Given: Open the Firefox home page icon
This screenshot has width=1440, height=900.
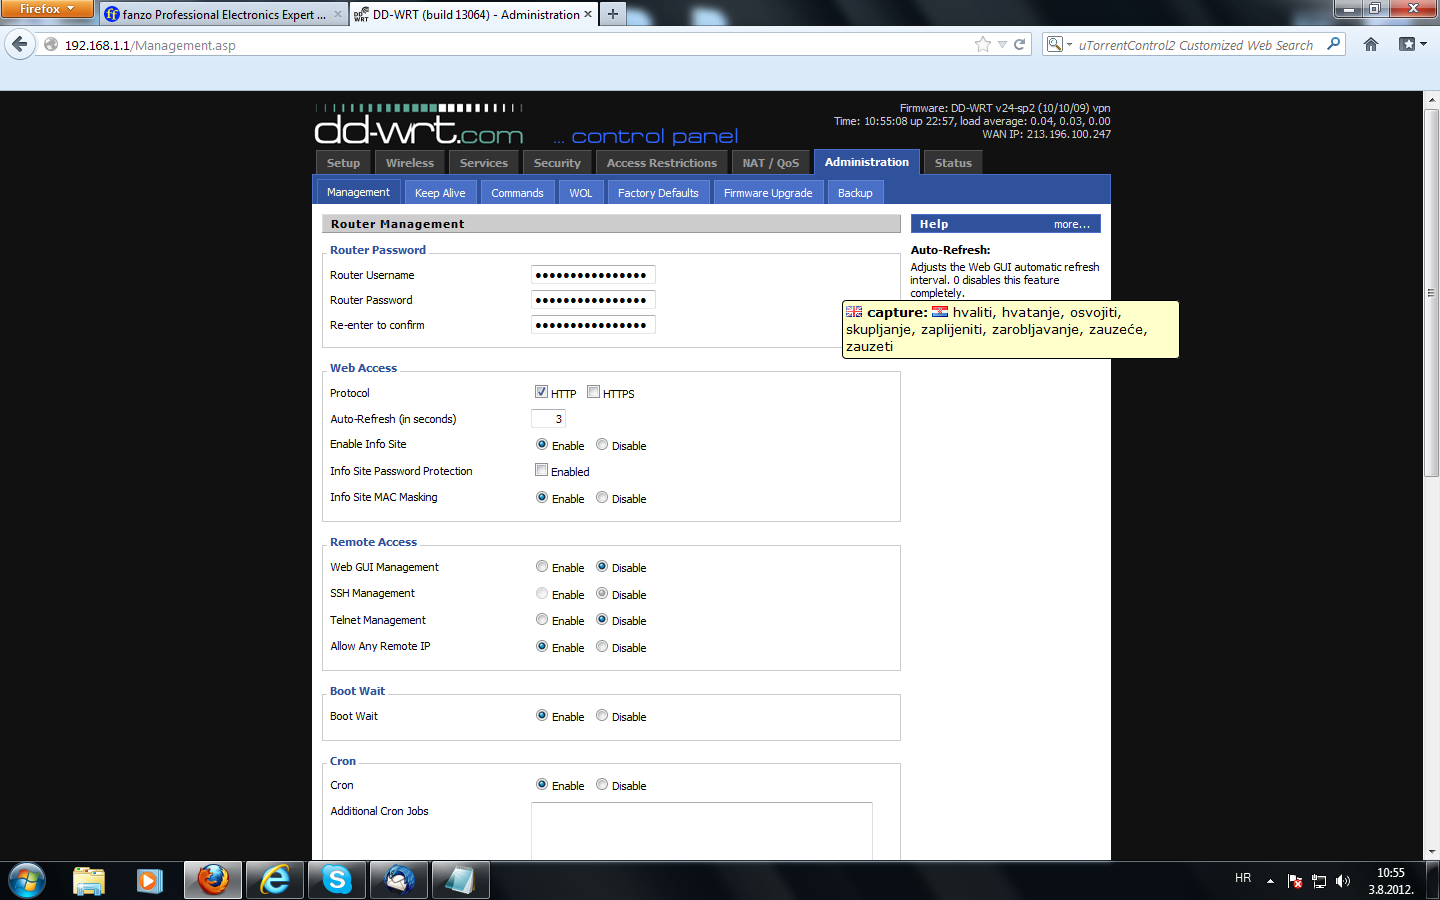Looking at the screenshot, I should point(1371,44).
